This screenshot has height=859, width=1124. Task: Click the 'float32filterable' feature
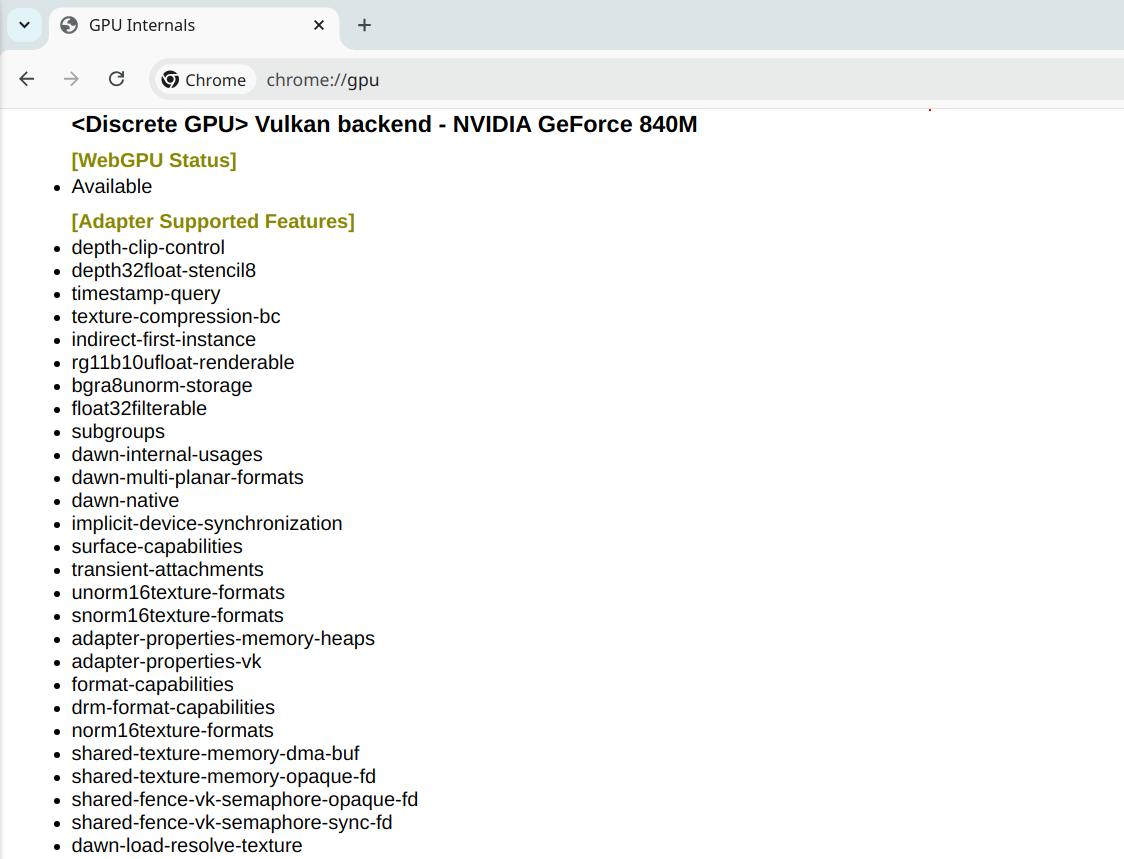(139, 408)
